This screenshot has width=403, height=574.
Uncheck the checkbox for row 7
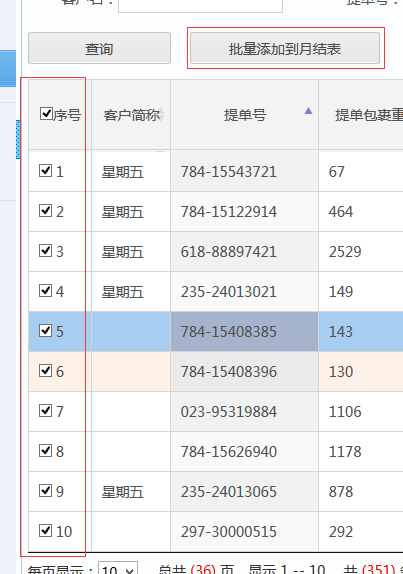tap(45, 410)
